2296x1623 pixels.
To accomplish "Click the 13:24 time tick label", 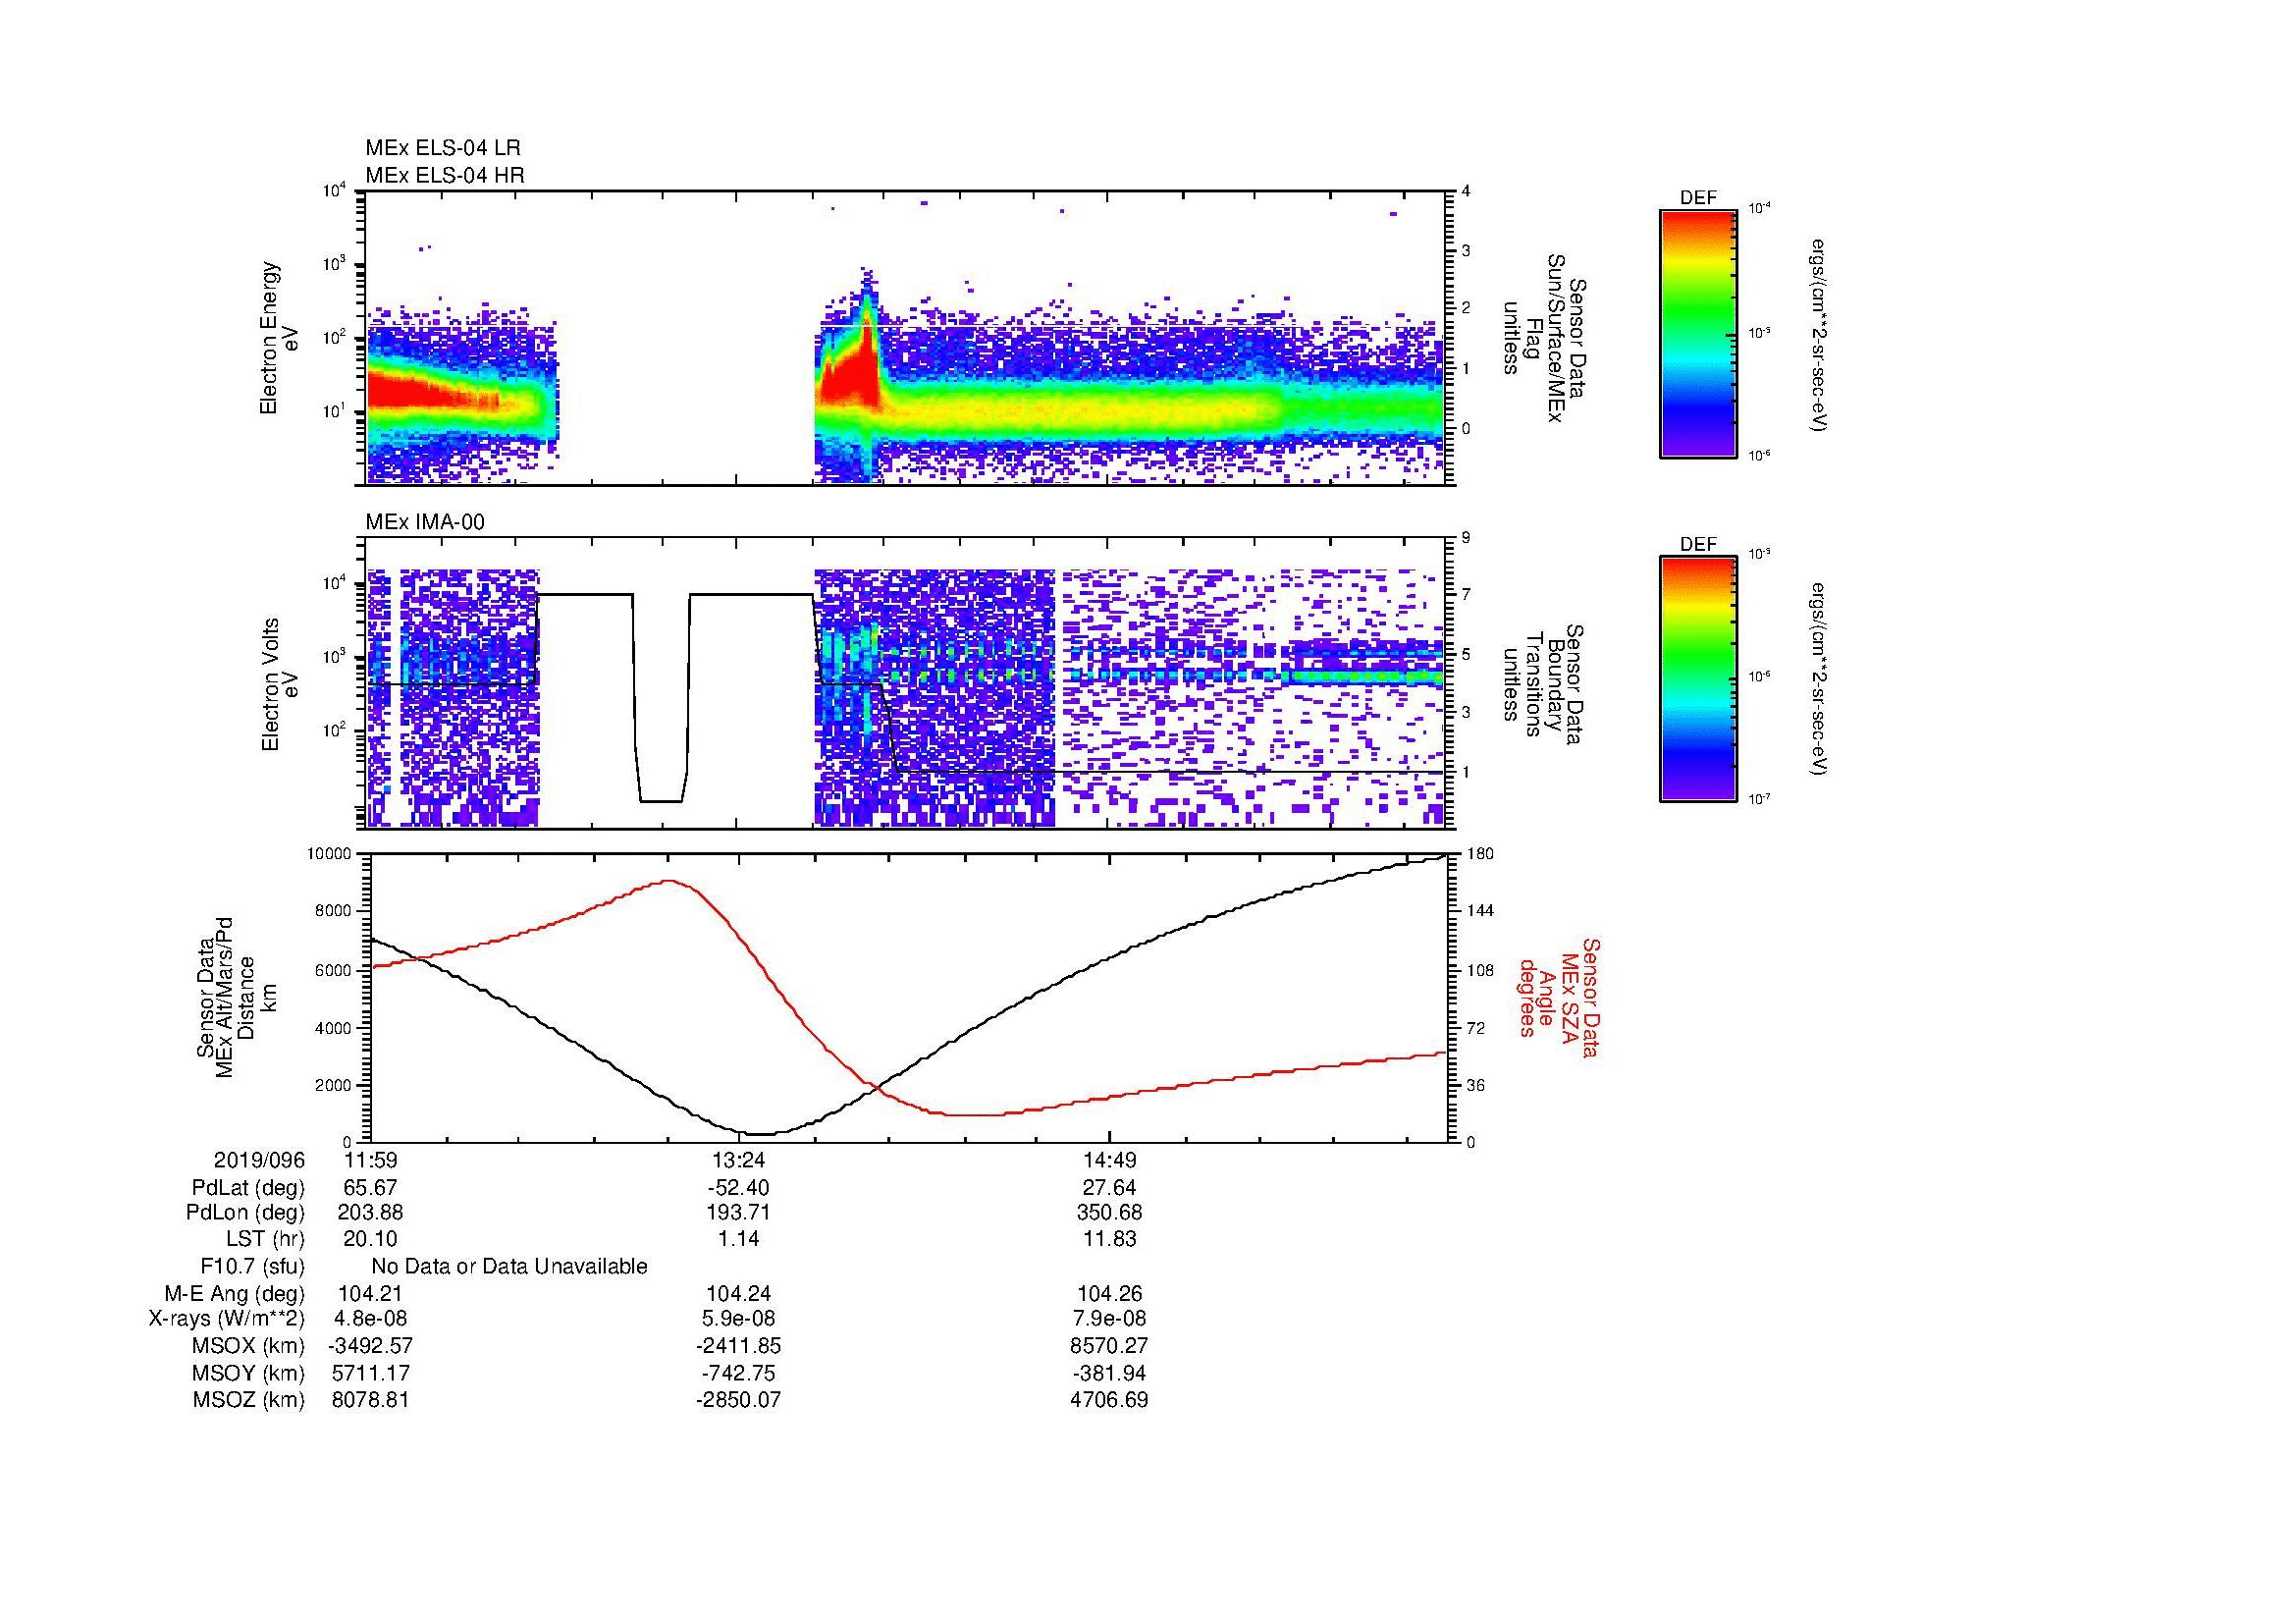I will tap(738, 1160).
